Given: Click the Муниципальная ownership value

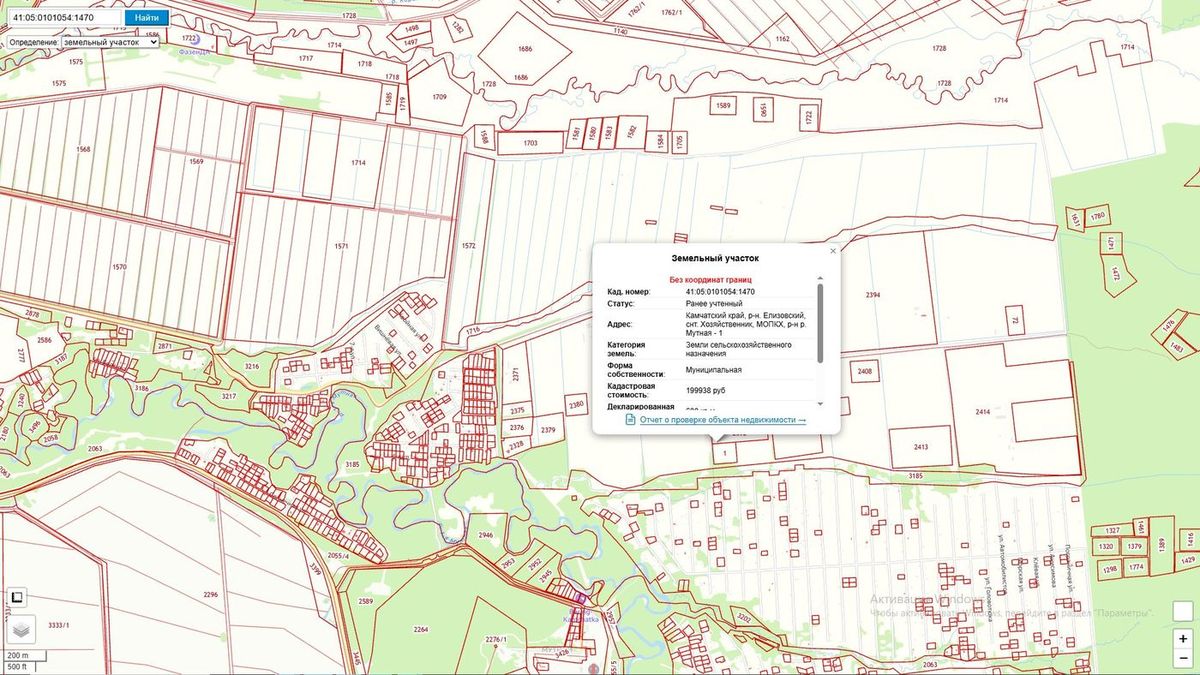Looking at the screenshot, I should click(713, 370).
